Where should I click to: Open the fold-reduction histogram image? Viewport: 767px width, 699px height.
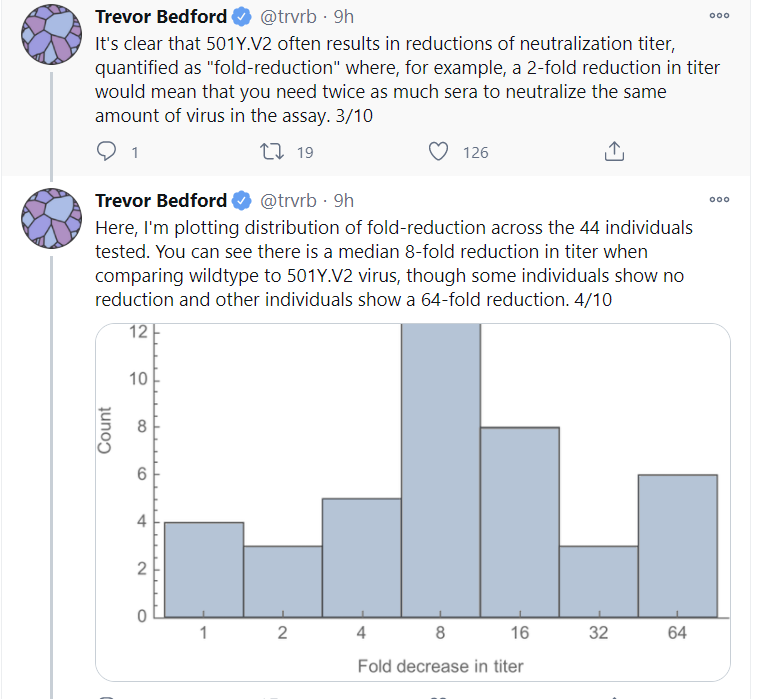(x=412, y=500)
